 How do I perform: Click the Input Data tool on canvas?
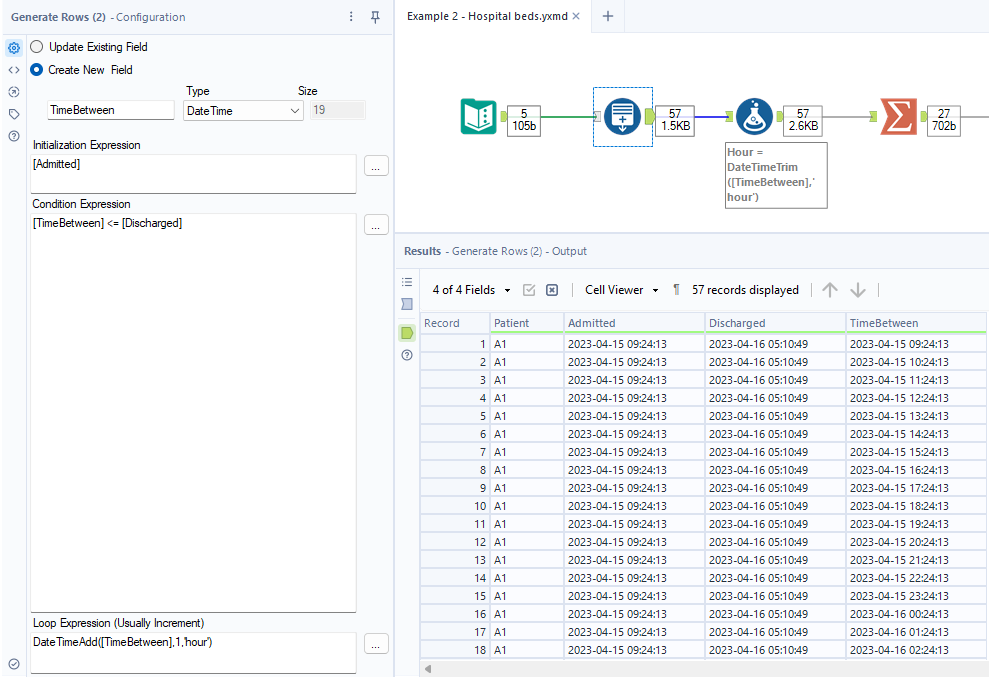tap(478, 117)
